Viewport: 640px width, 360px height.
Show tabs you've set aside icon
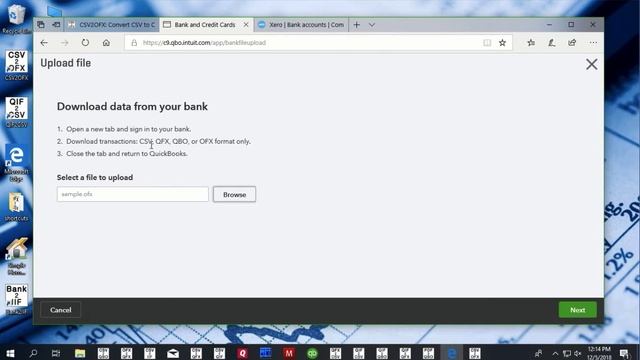(x=41, y=24)
